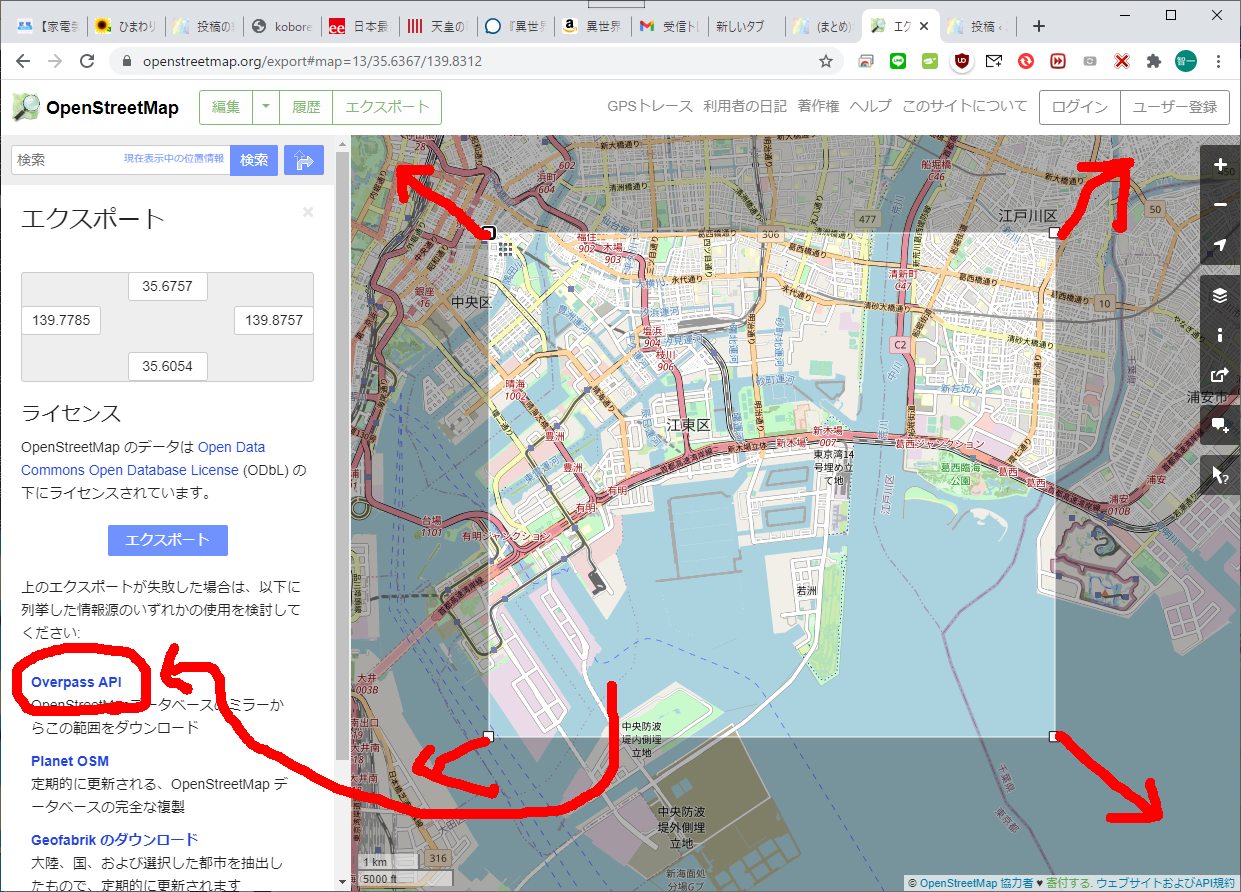The width and height of the screenshot is (1241, 892).
Task: Click the directions arrow icon beside search
Action: [304, 160]
